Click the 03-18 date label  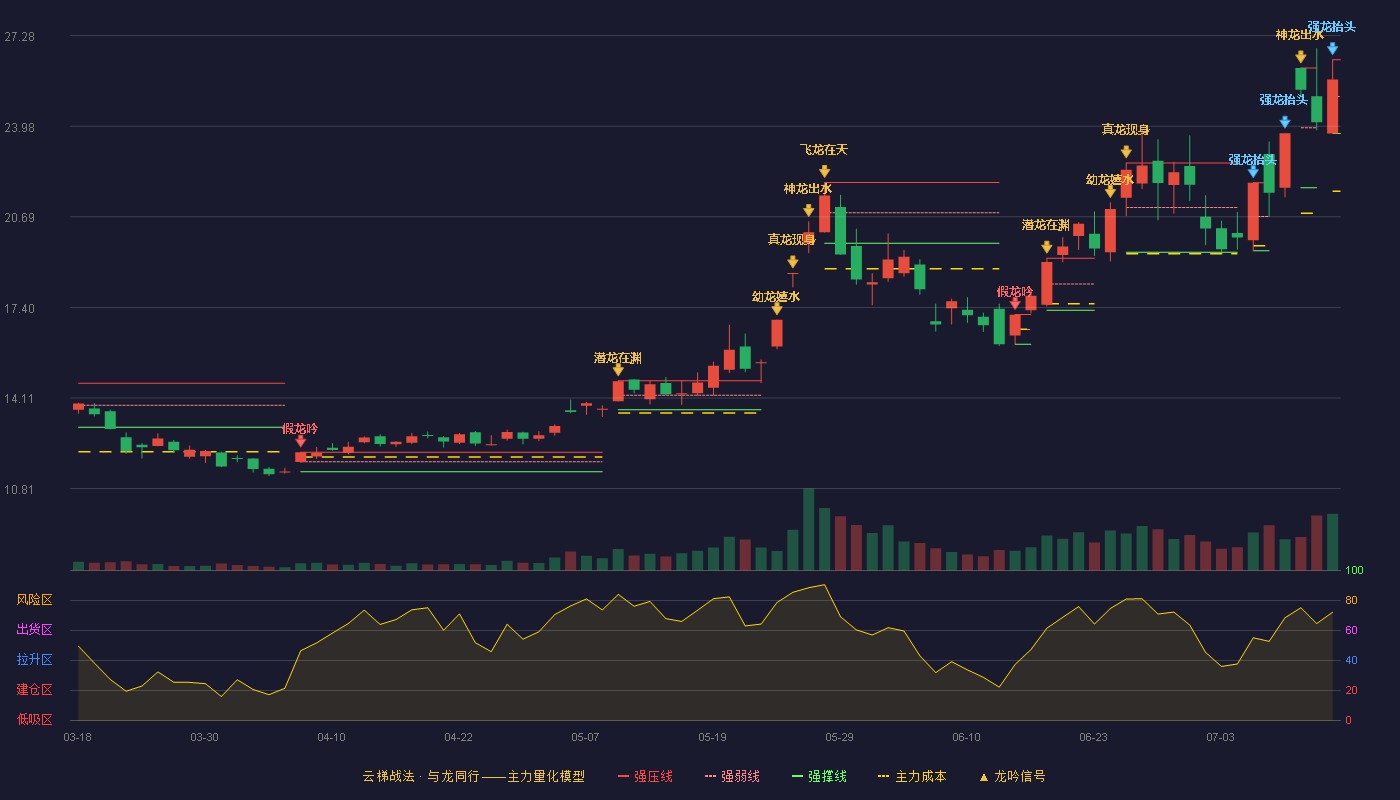[77, 737]
